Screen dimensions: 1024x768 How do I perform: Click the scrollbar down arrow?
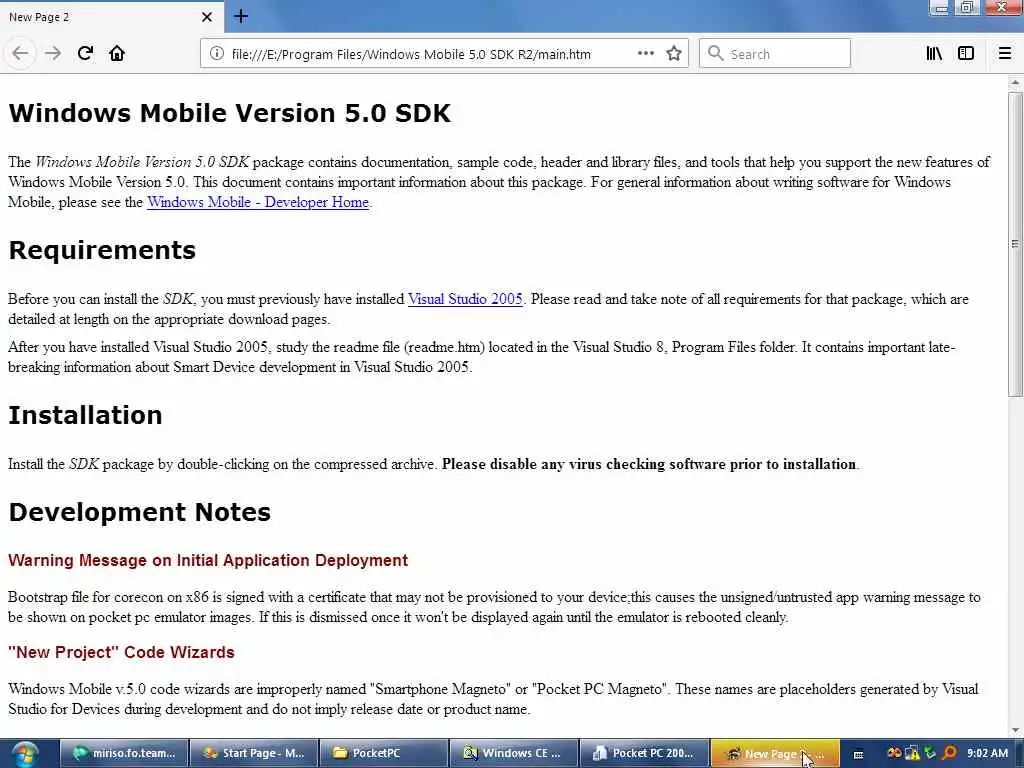point(1015,731)
